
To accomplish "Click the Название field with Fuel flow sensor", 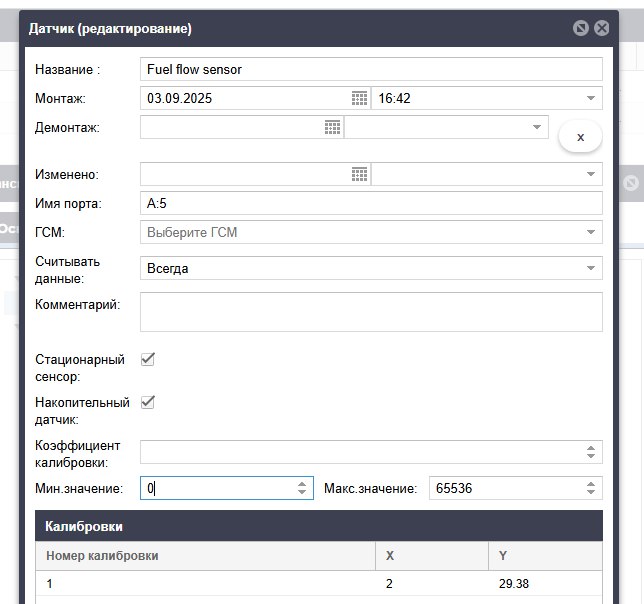I will pyautogui.click(x=370, y=69).
